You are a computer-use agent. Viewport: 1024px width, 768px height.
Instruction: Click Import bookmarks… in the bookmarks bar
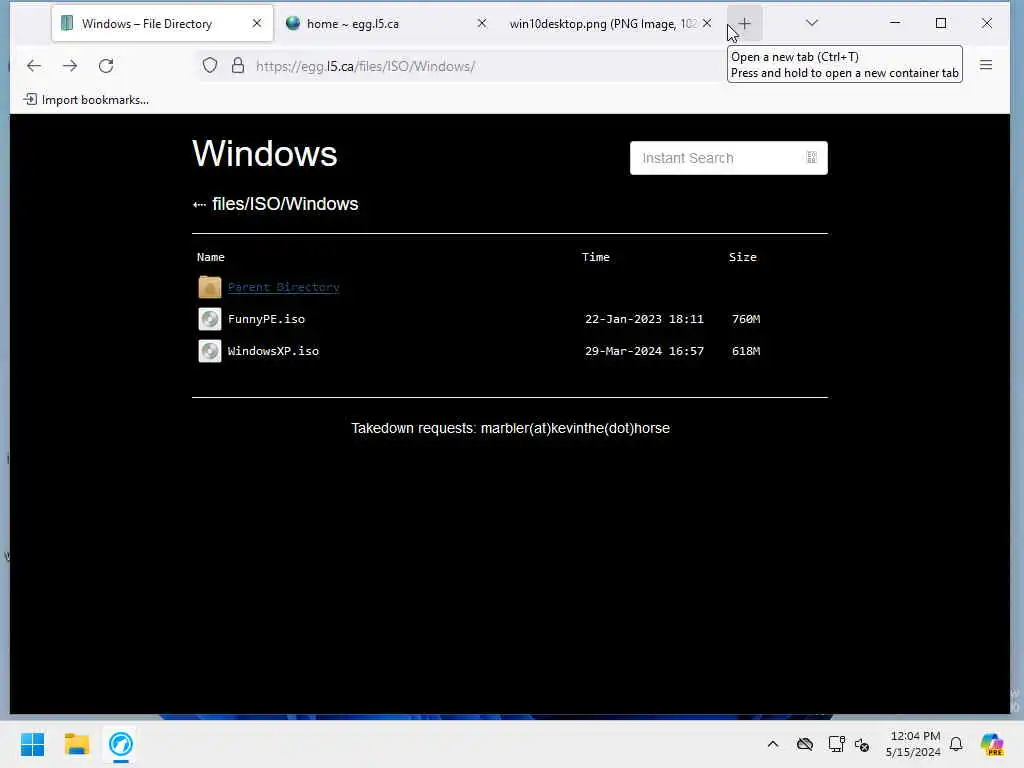click(x=86, y=99)
